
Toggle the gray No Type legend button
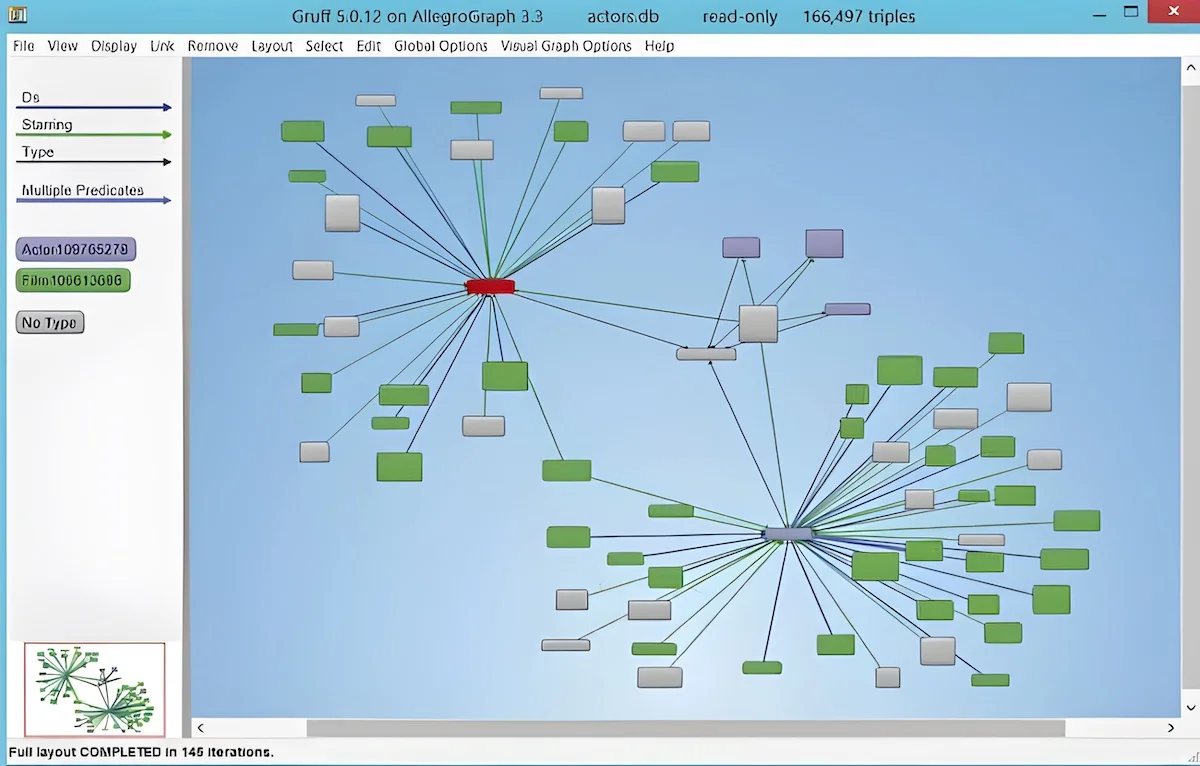coord(50,323)
